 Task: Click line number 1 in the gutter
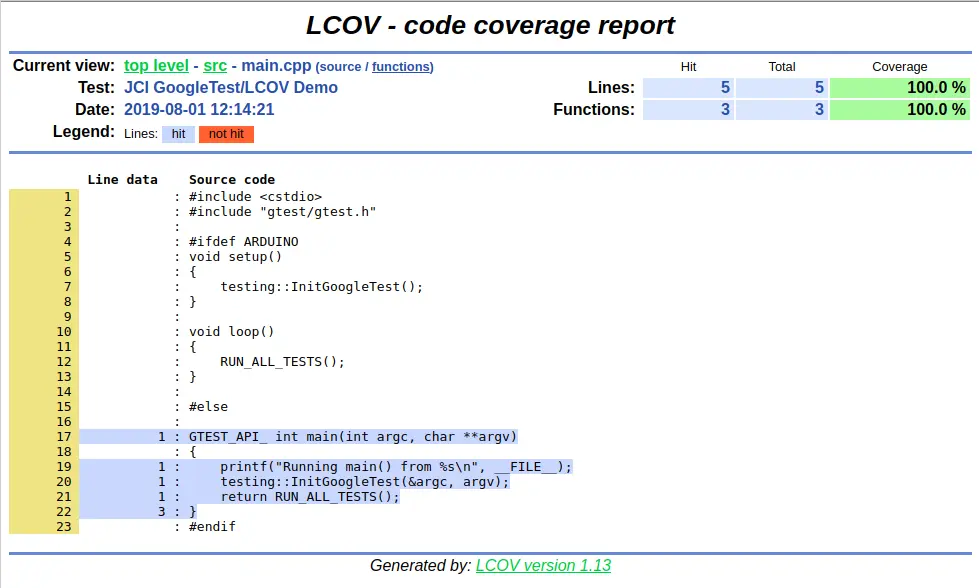pyautogui.click(x=67, y=197)
